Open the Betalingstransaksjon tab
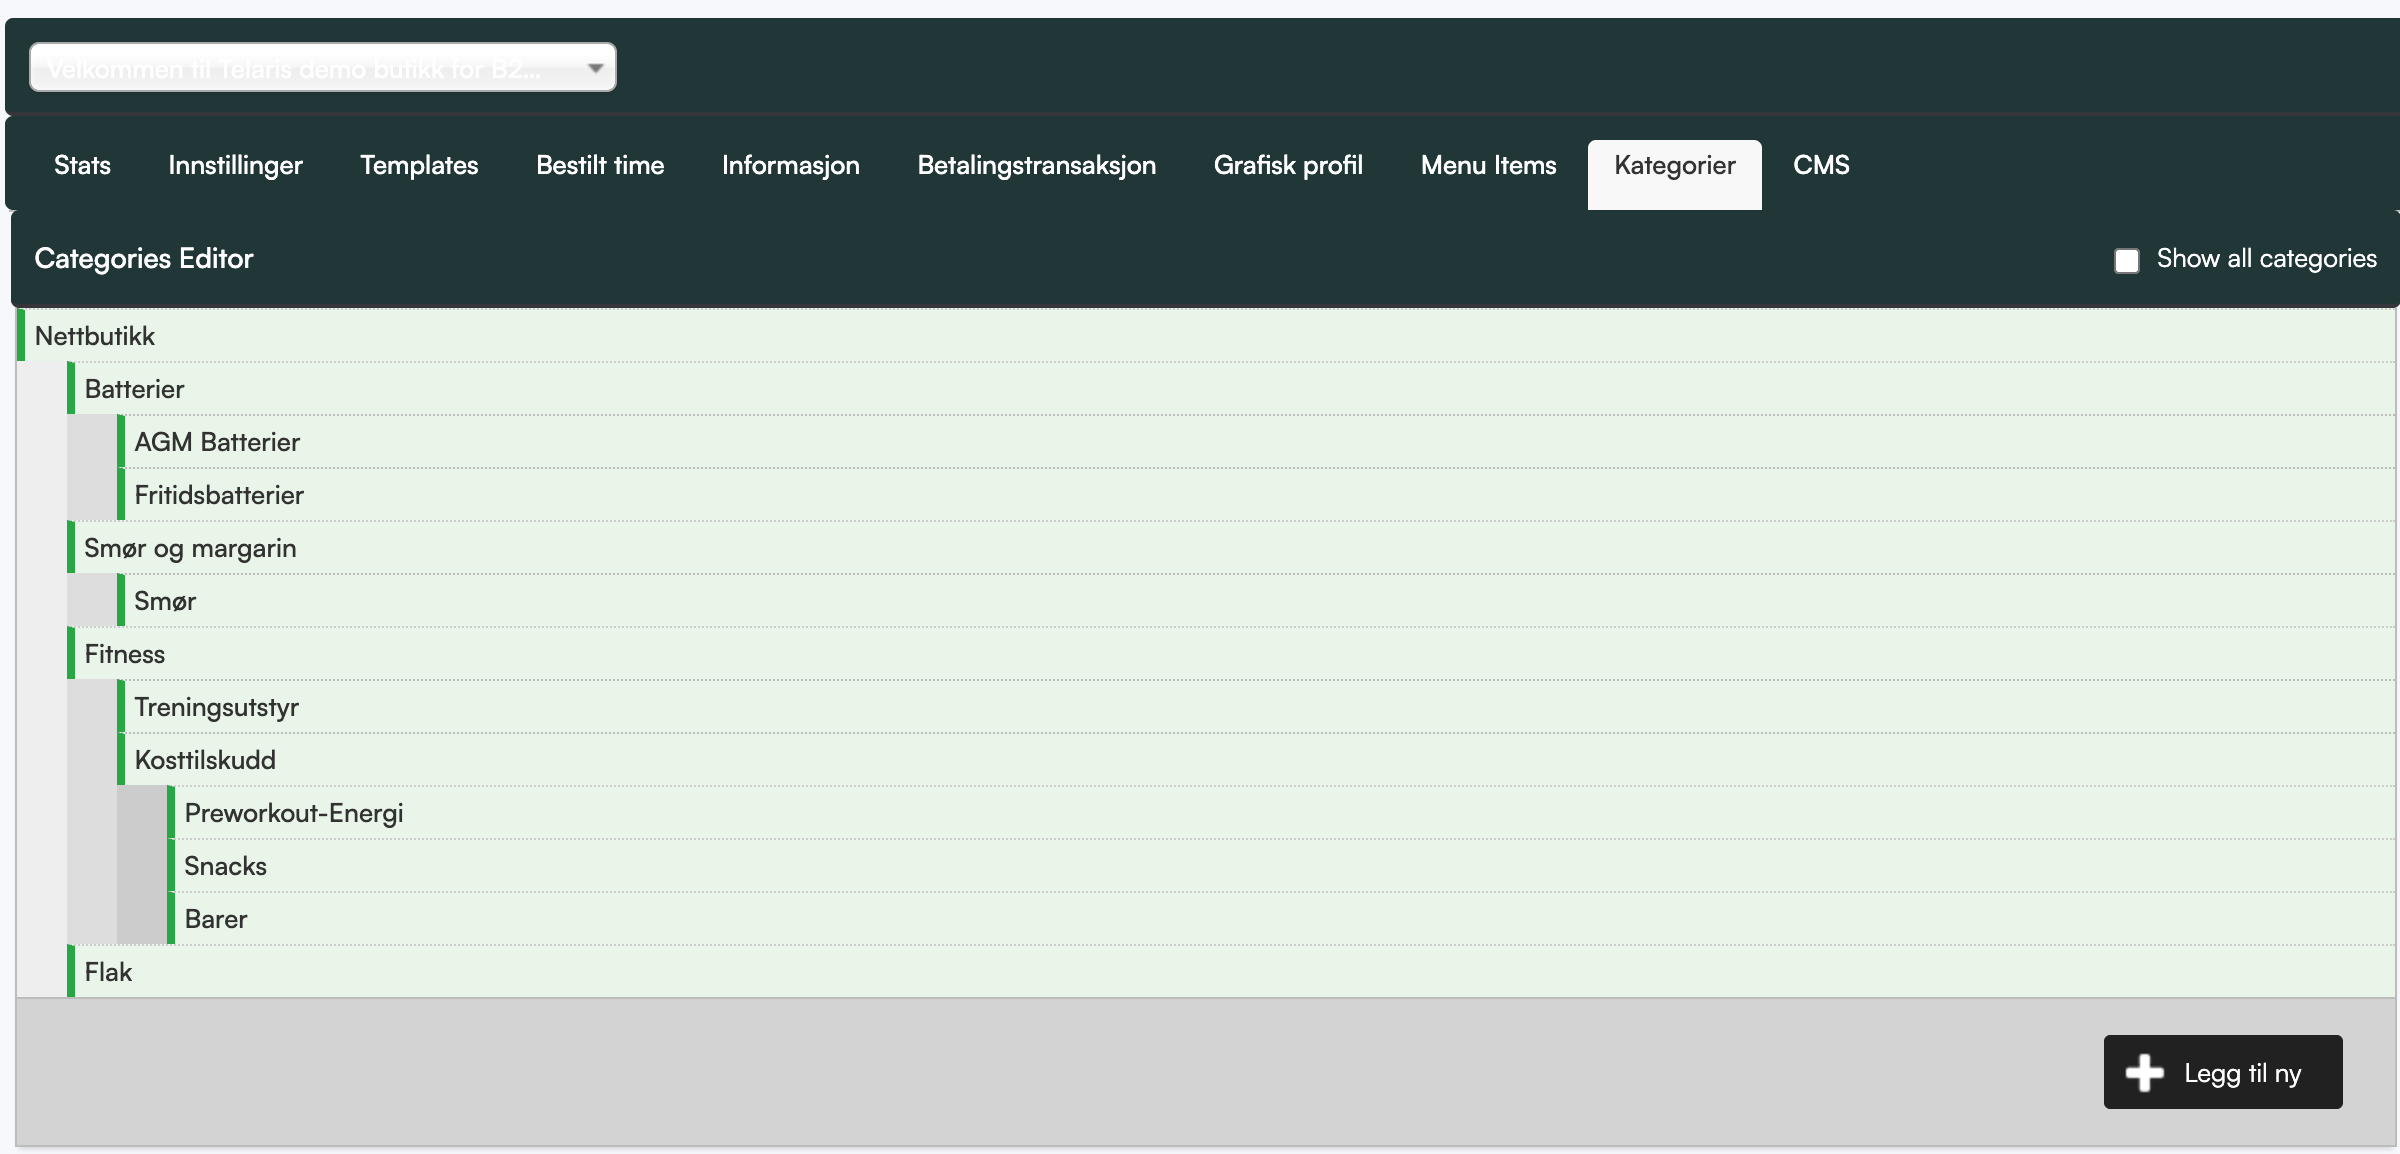The height and width of the screenshot is (1154, 2400). [x=1036, y=165]
